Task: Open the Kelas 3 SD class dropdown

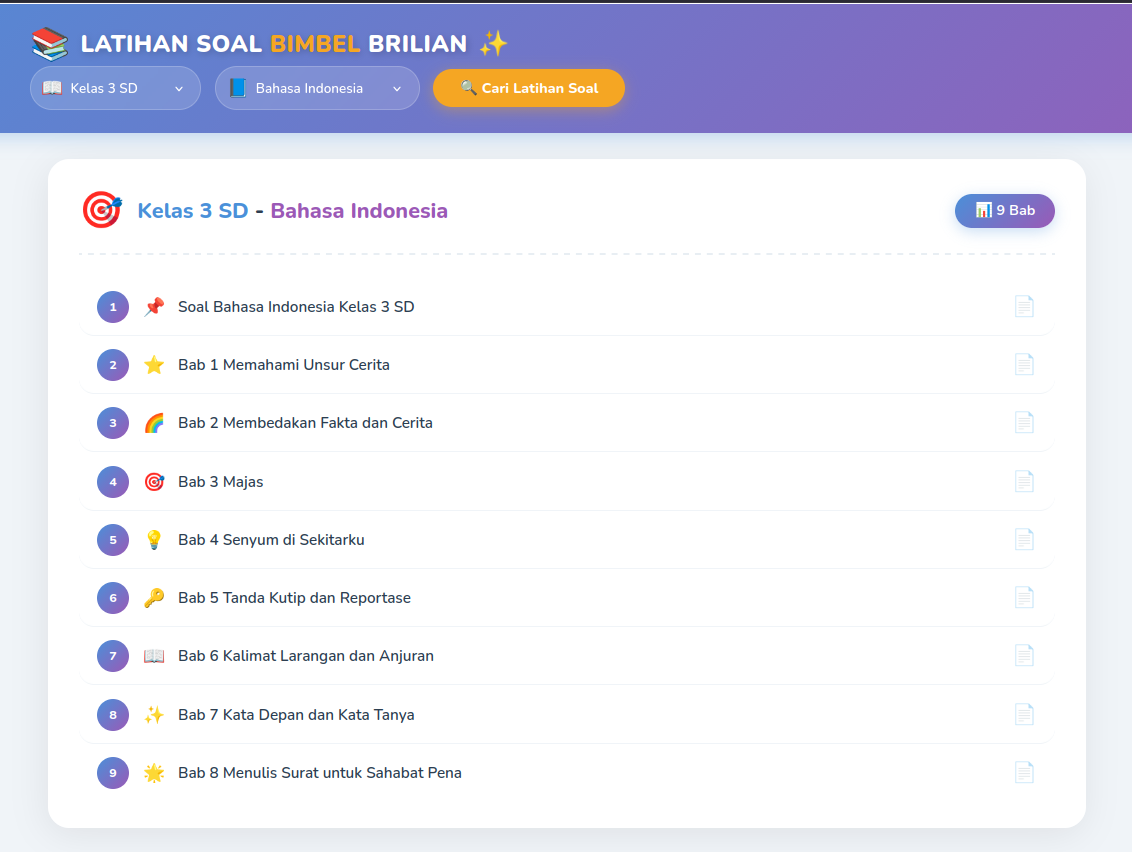Action: 115,88
